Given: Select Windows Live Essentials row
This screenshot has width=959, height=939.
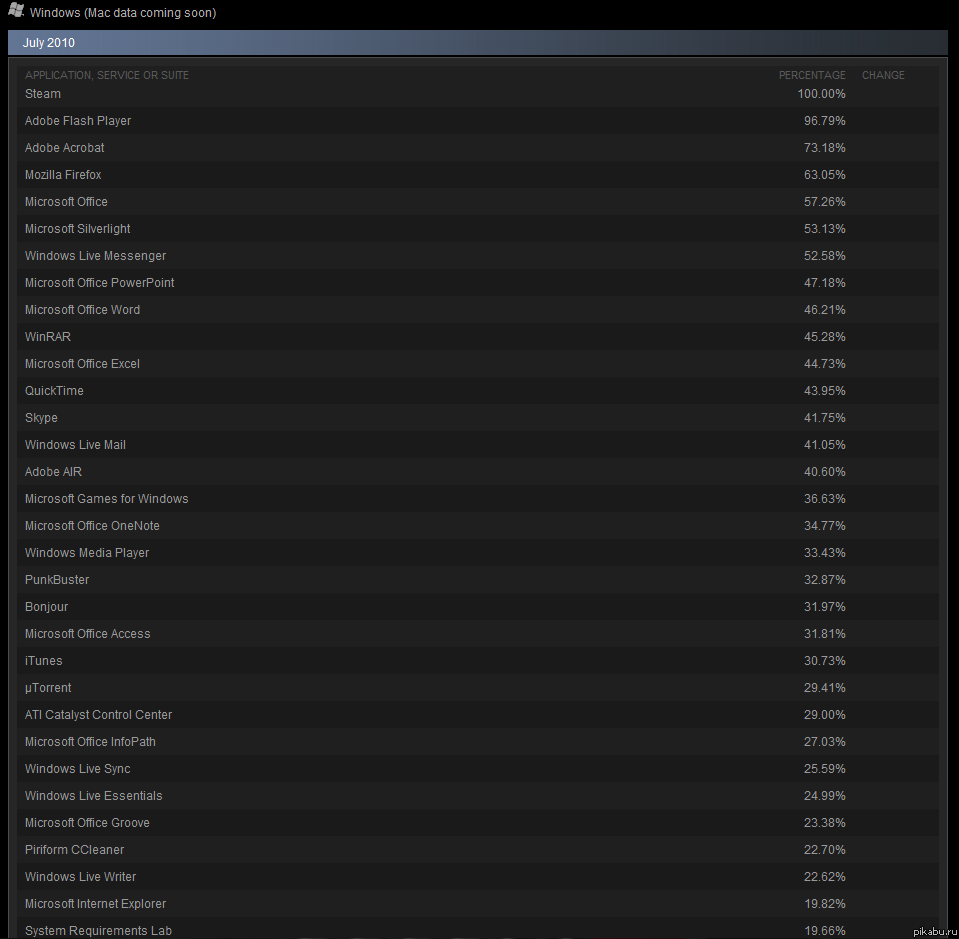Looking at the screenshot, I should coord(478,795).
